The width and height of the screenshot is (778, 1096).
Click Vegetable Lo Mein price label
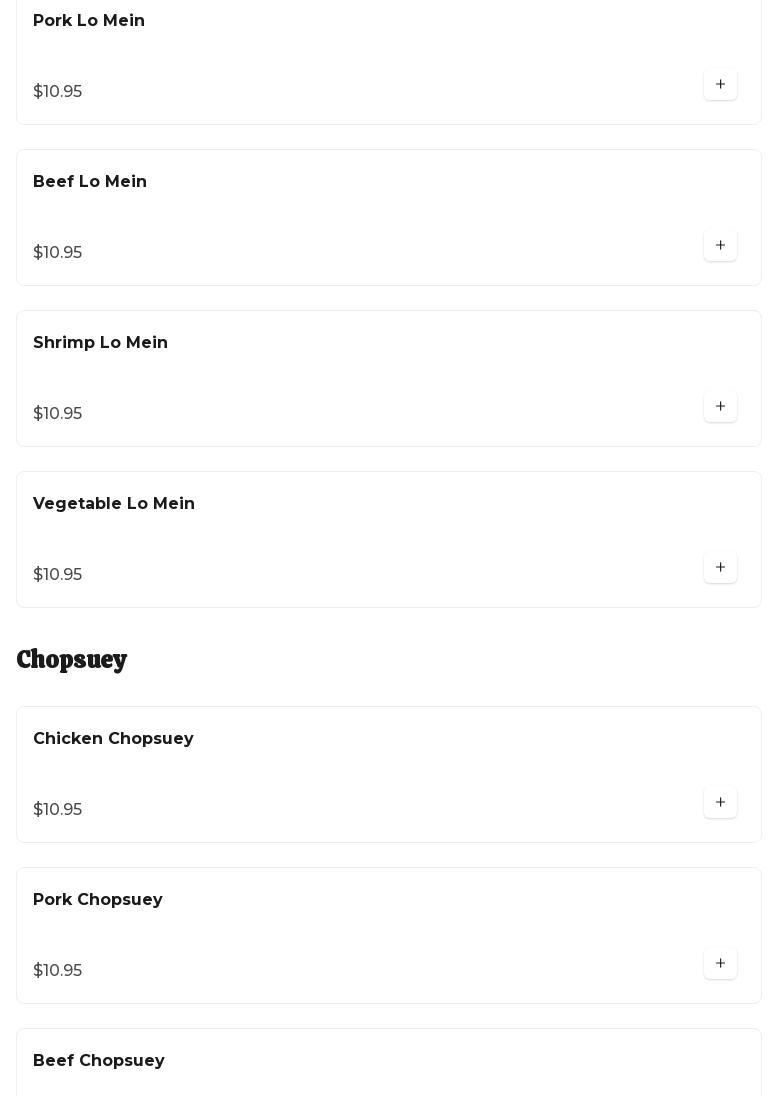pos(58,575)
